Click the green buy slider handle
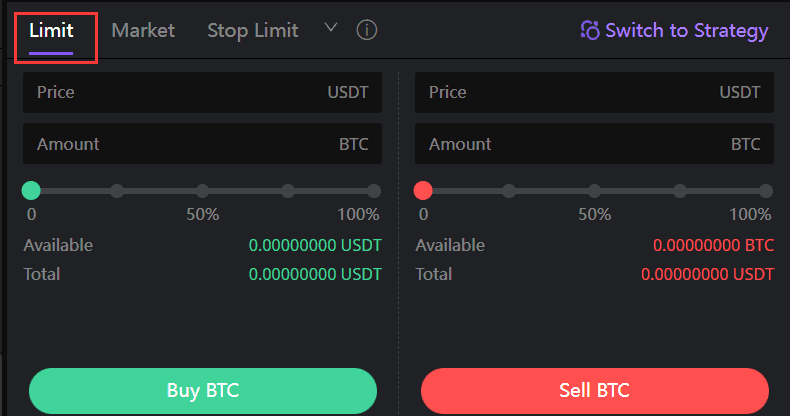 31,191
